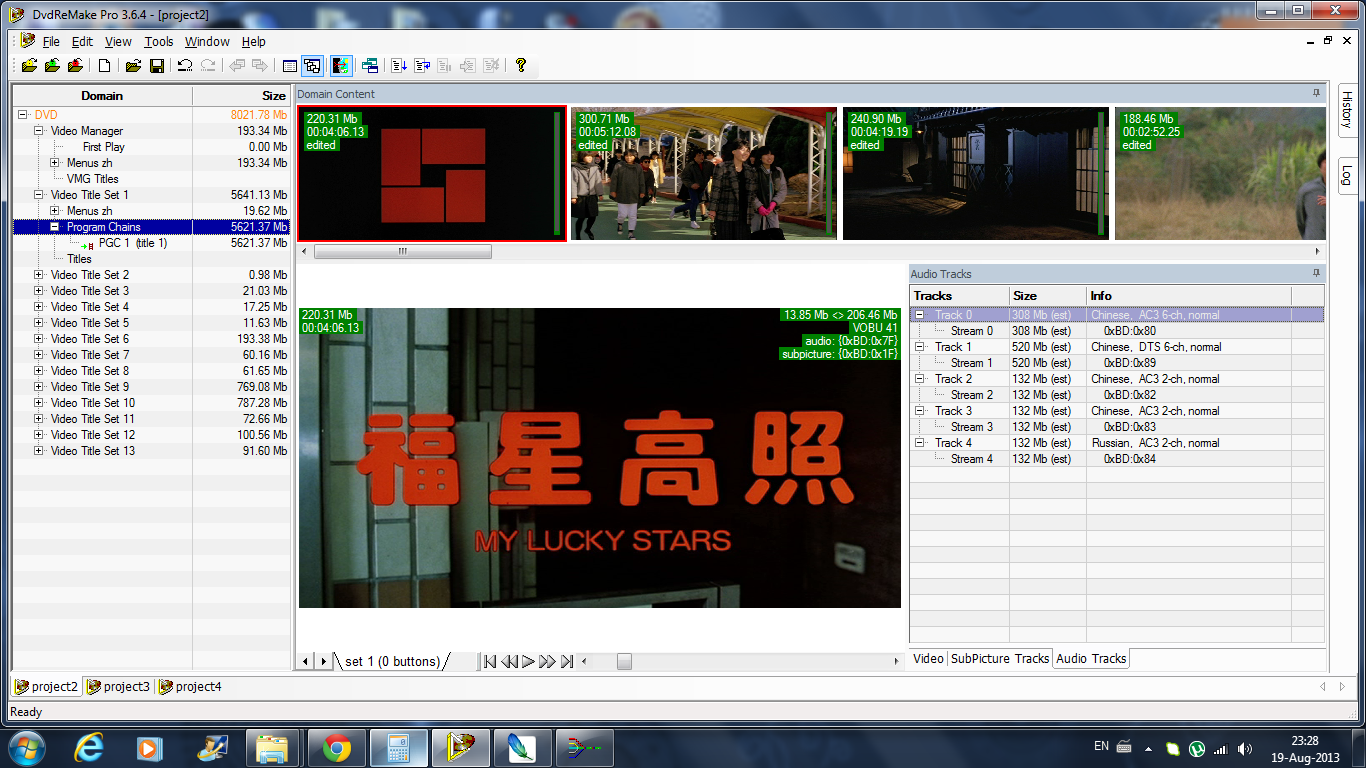Click the yellow question mark Help icon

tap(520, 66)
